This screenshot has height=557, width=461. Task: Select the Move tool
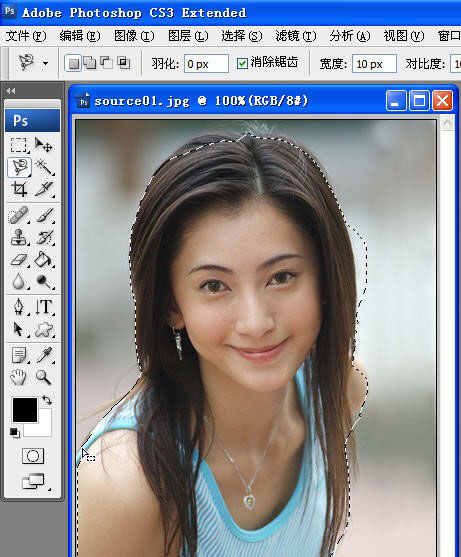[44, 145]
